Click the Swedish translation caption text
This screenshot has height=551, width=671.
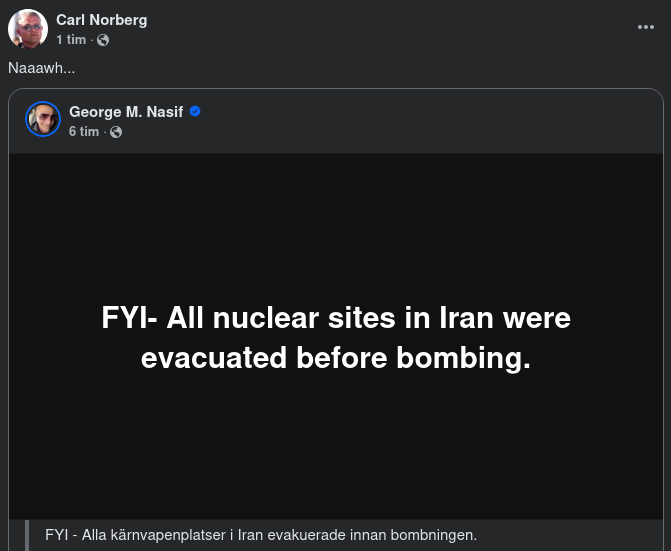(260, 535)
